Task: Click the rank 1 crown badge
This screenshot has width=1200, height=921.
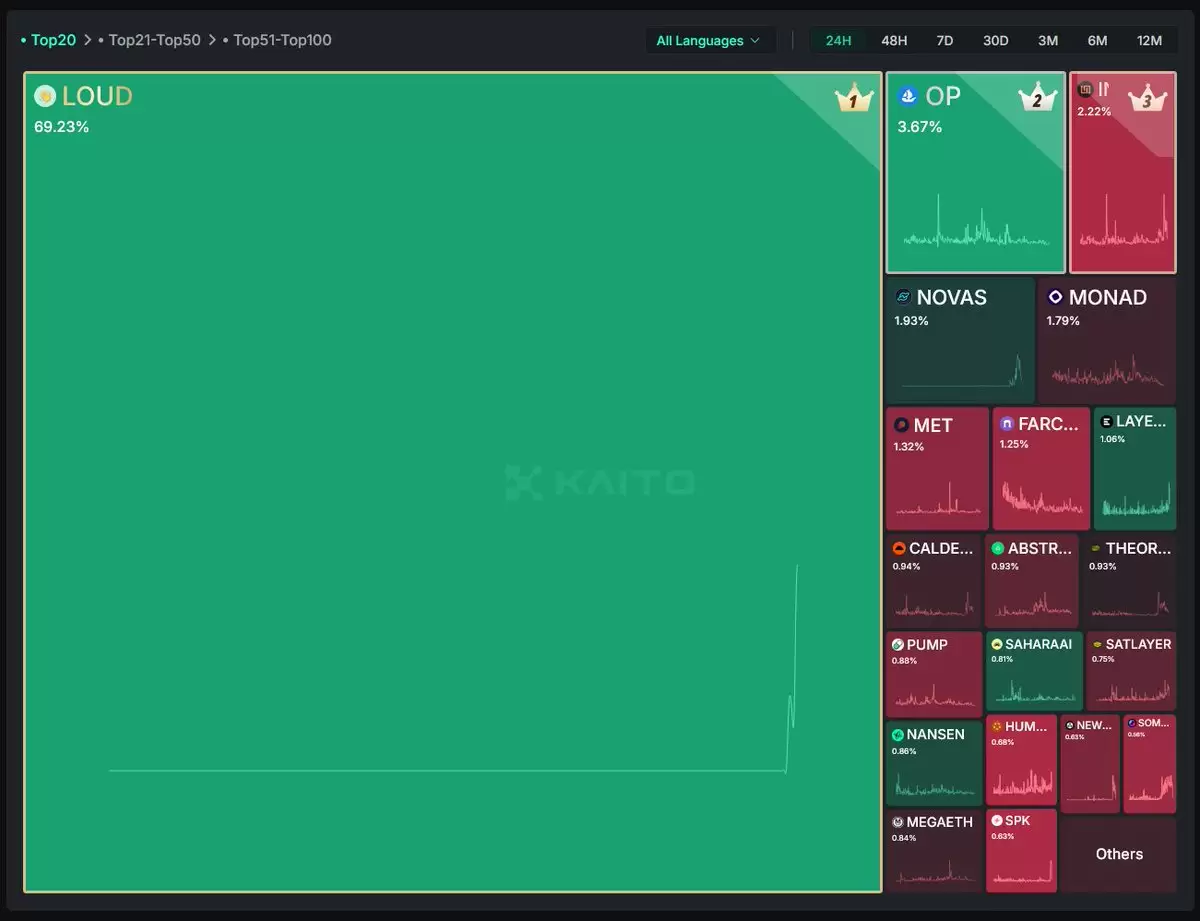Action: click(854, 98)
